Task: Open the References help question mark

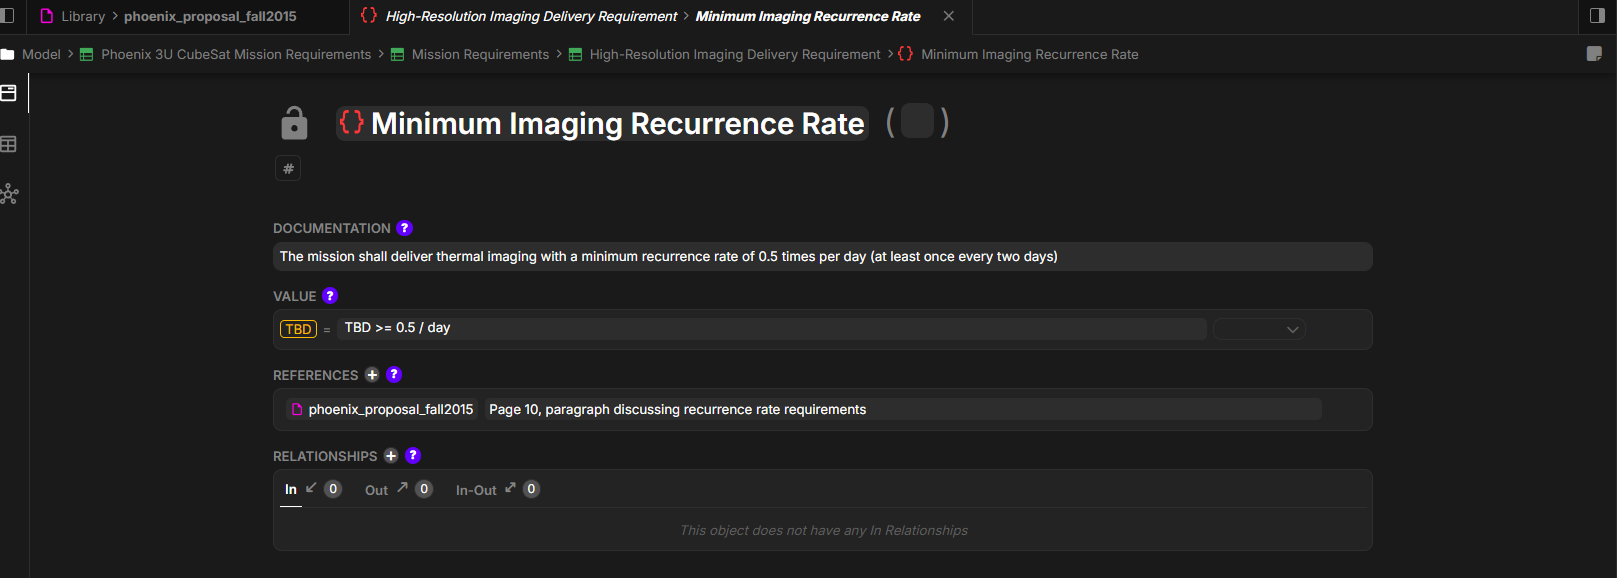Action: [394, 375]
